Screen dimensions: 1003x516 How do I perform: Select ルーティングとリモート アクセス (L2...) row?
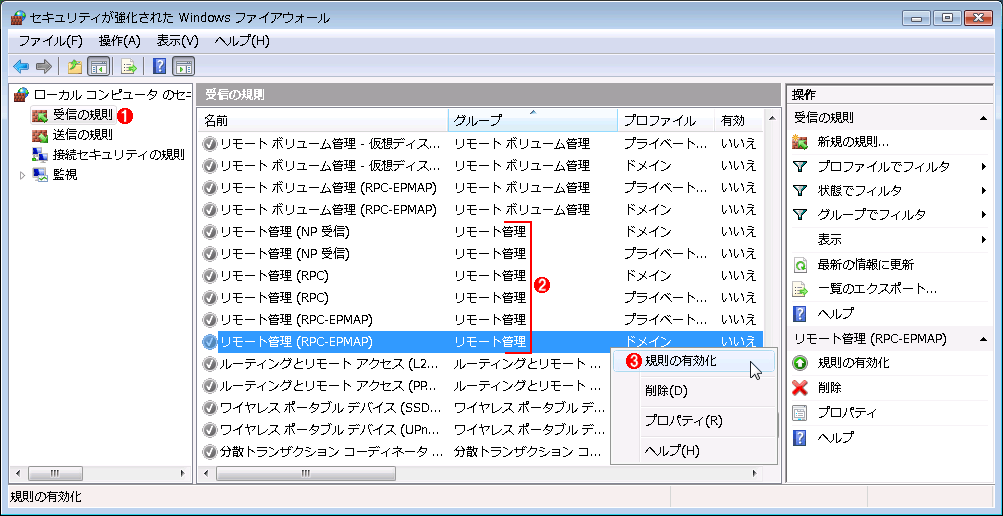[x=404, y=364]
